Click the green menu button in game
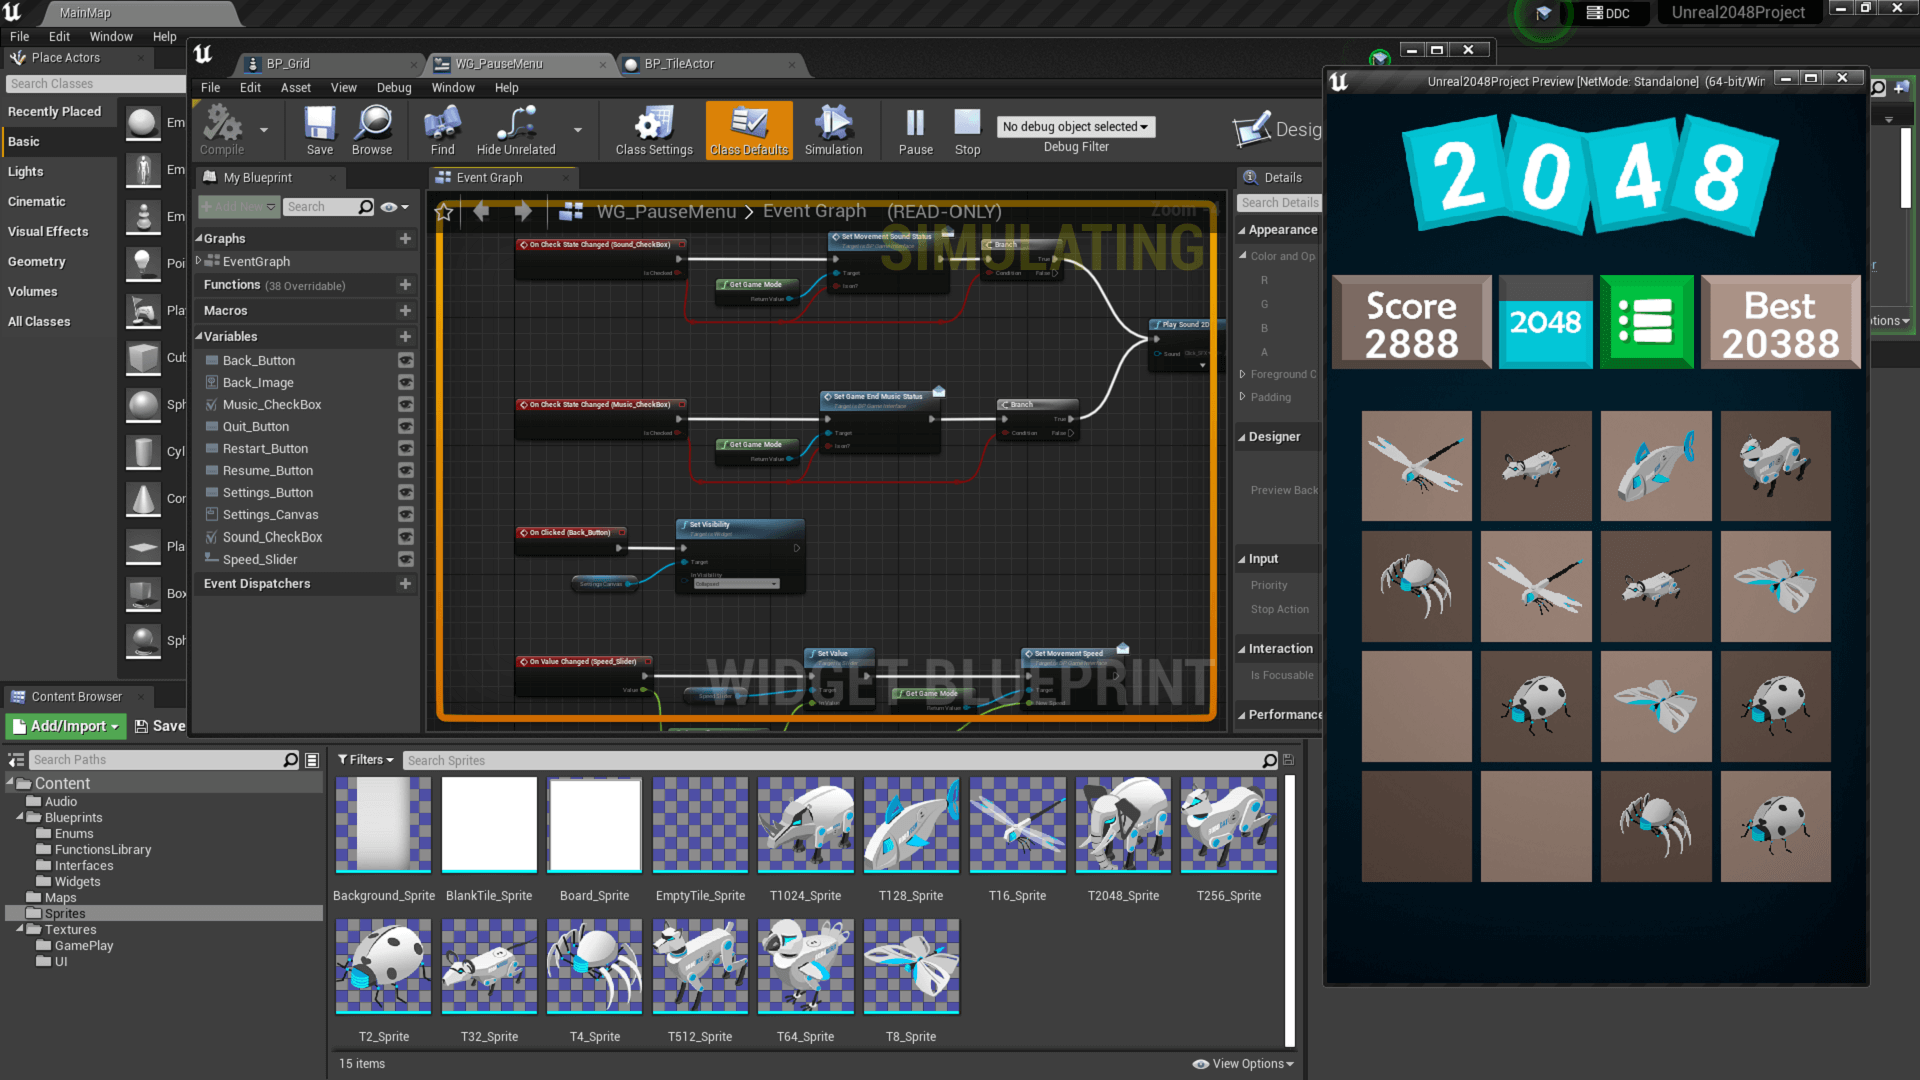The width and height of the screenshot is (1920, 1080). (x=1646, y=322)
